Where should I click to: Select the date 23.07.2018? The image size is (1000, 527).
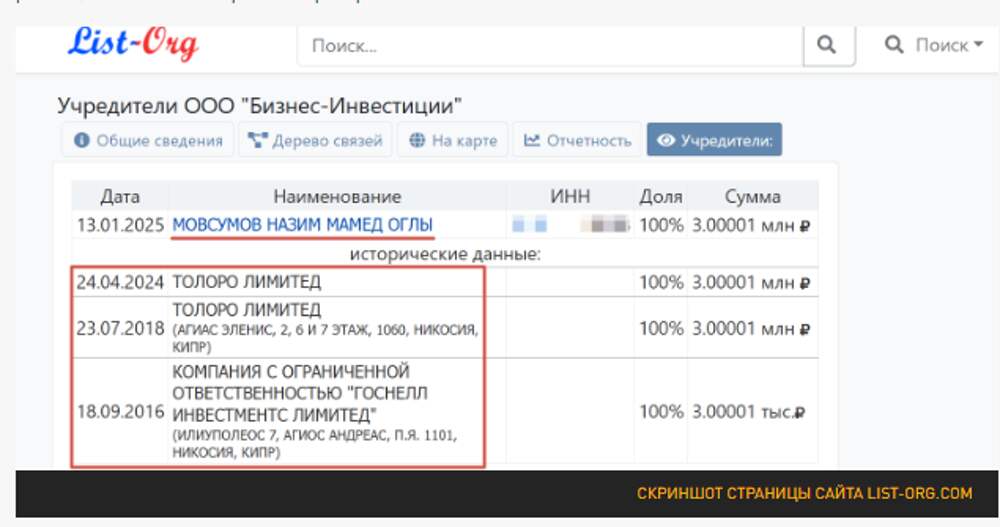coord(121,328)
